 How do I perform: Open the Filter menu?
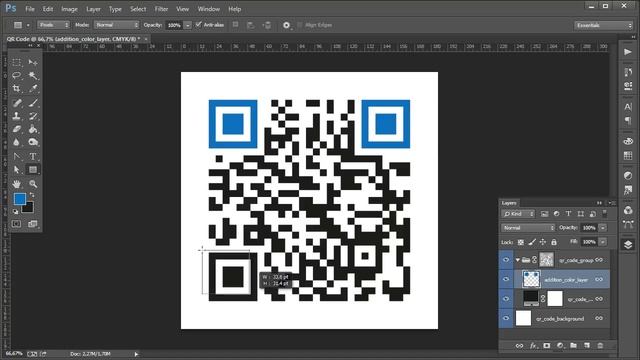(x=161, y=9)
